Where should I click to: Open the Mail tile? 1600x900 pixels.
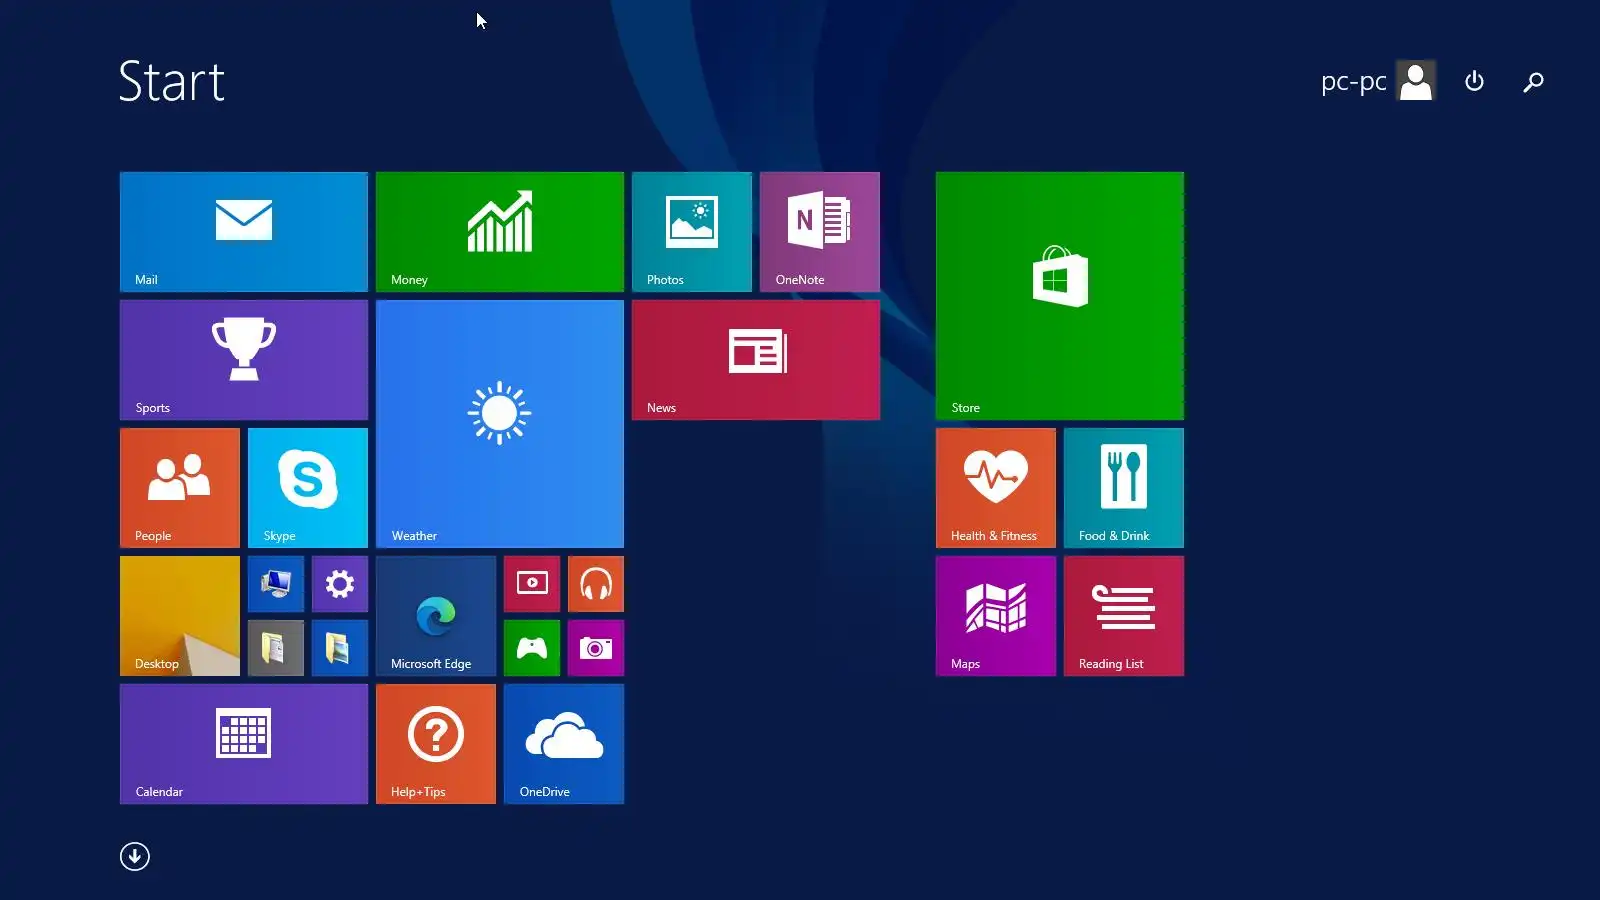coord(244,232)
